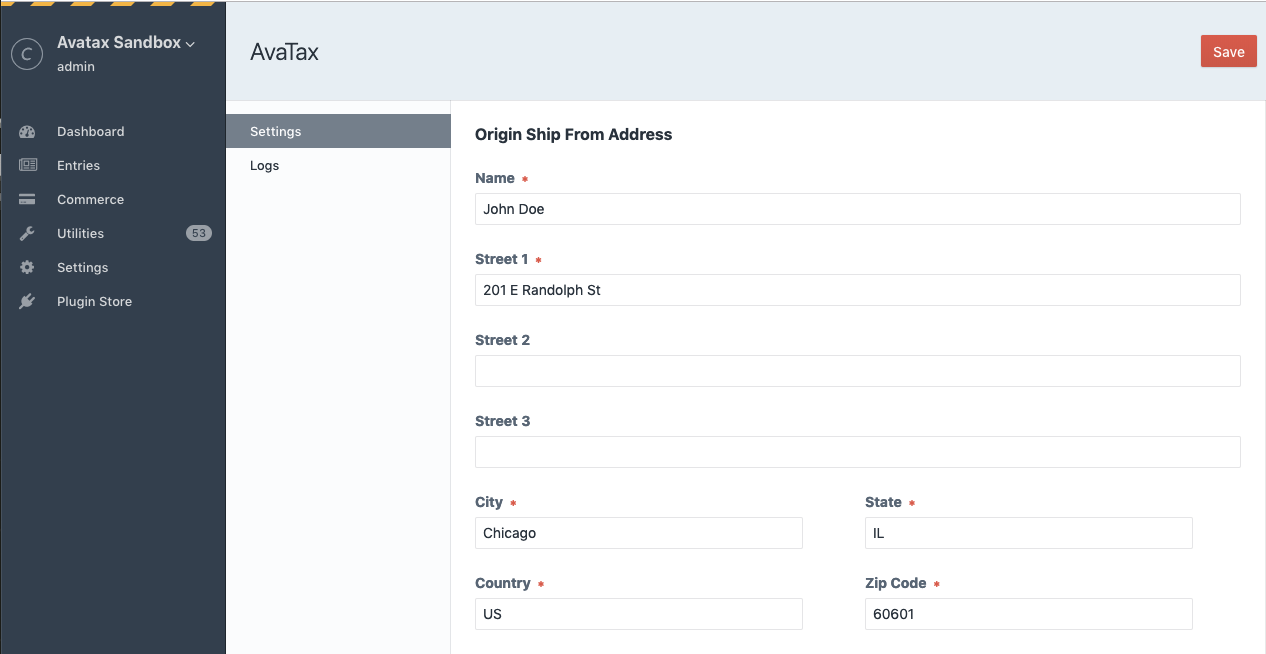This screenshot has width=1266, height=654.
Task: Click the 'Street 3' field label
Action: tap(503, 421)
